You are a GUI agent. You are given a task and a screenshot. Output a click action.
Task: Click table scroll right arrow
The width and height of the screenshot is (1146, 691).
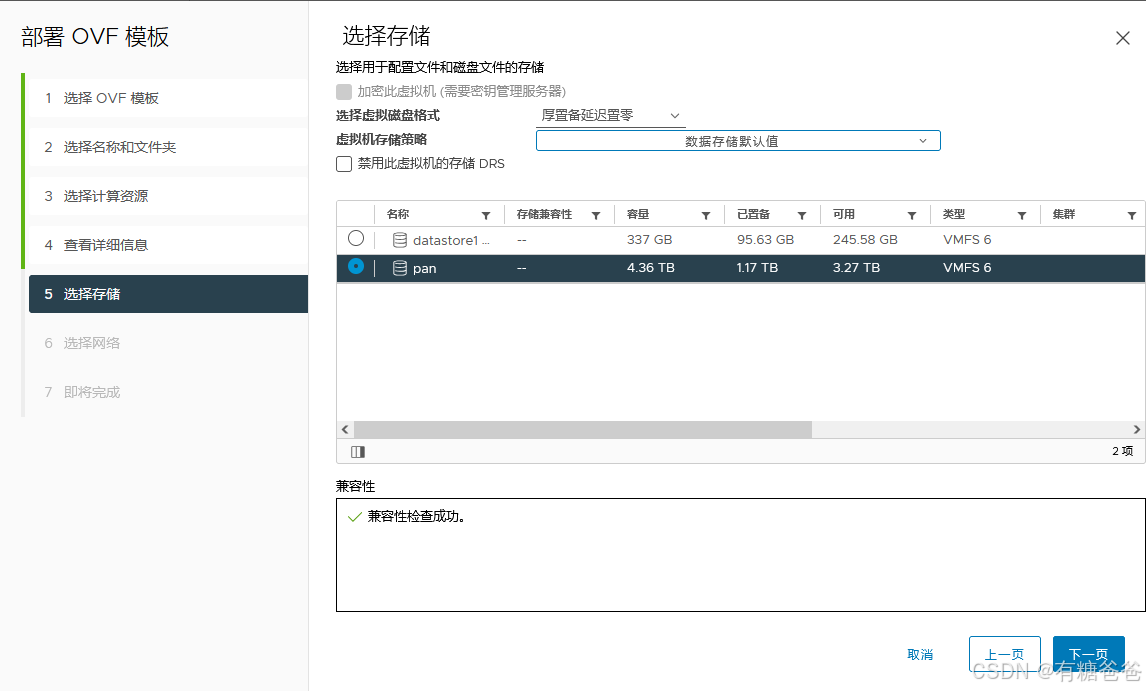point(1136,429)
